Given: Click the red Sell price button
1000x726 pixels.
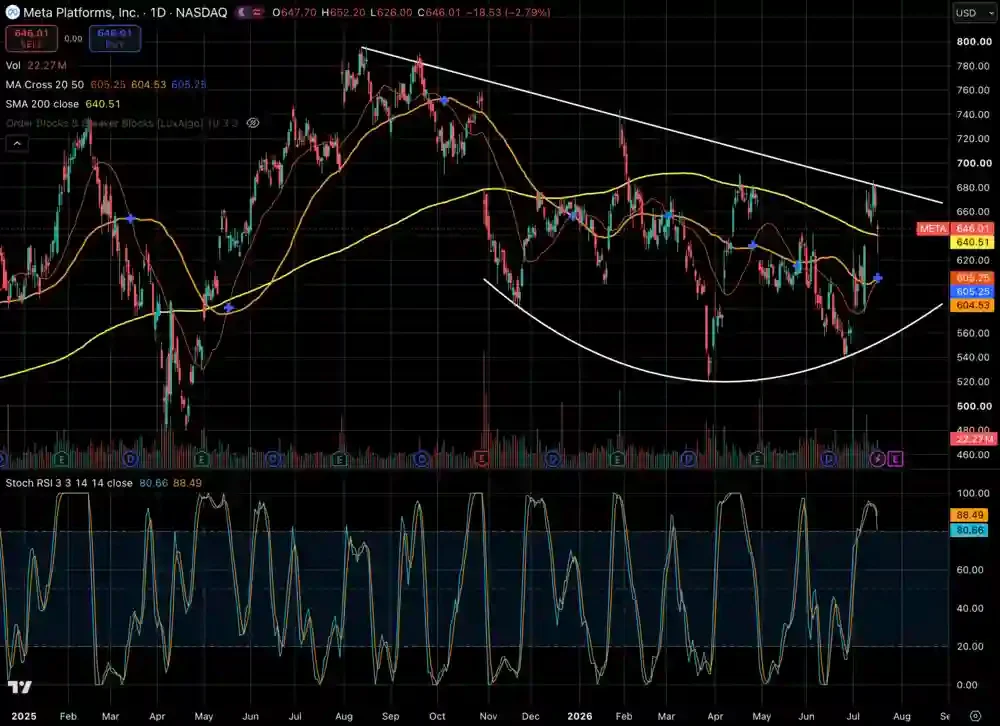Looking at the screenshot, I should point(31,38).
